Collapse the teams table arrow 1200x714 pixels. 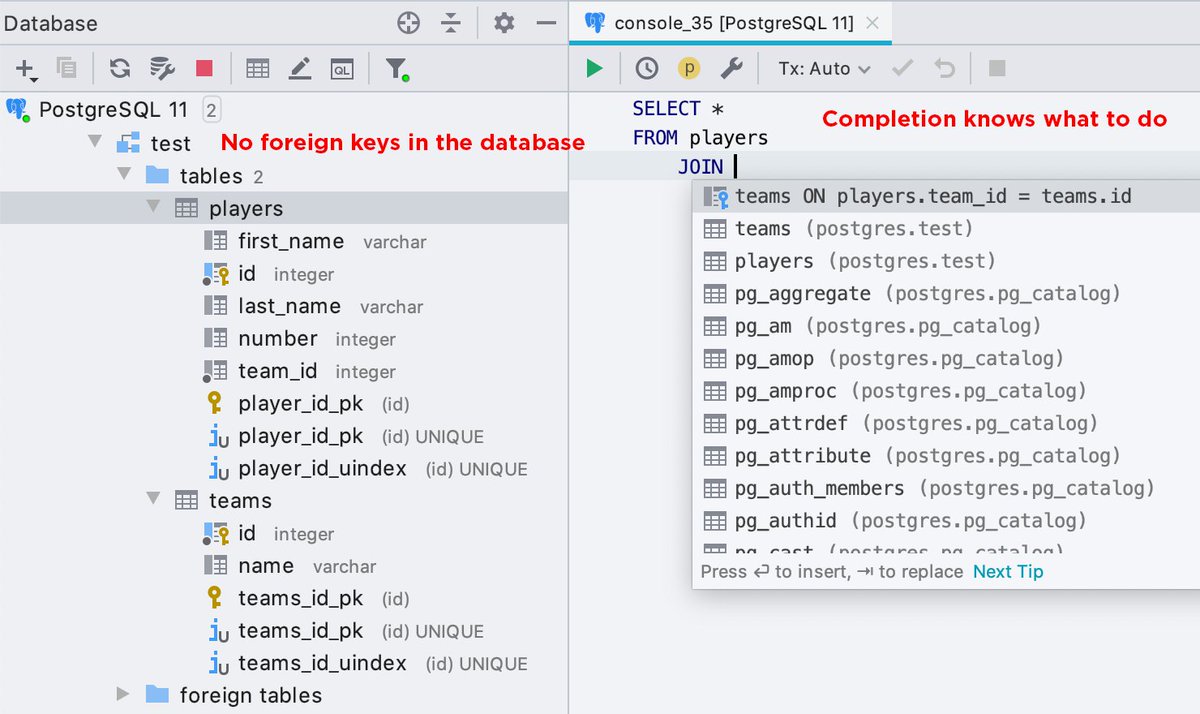click(x=154, y=500)
